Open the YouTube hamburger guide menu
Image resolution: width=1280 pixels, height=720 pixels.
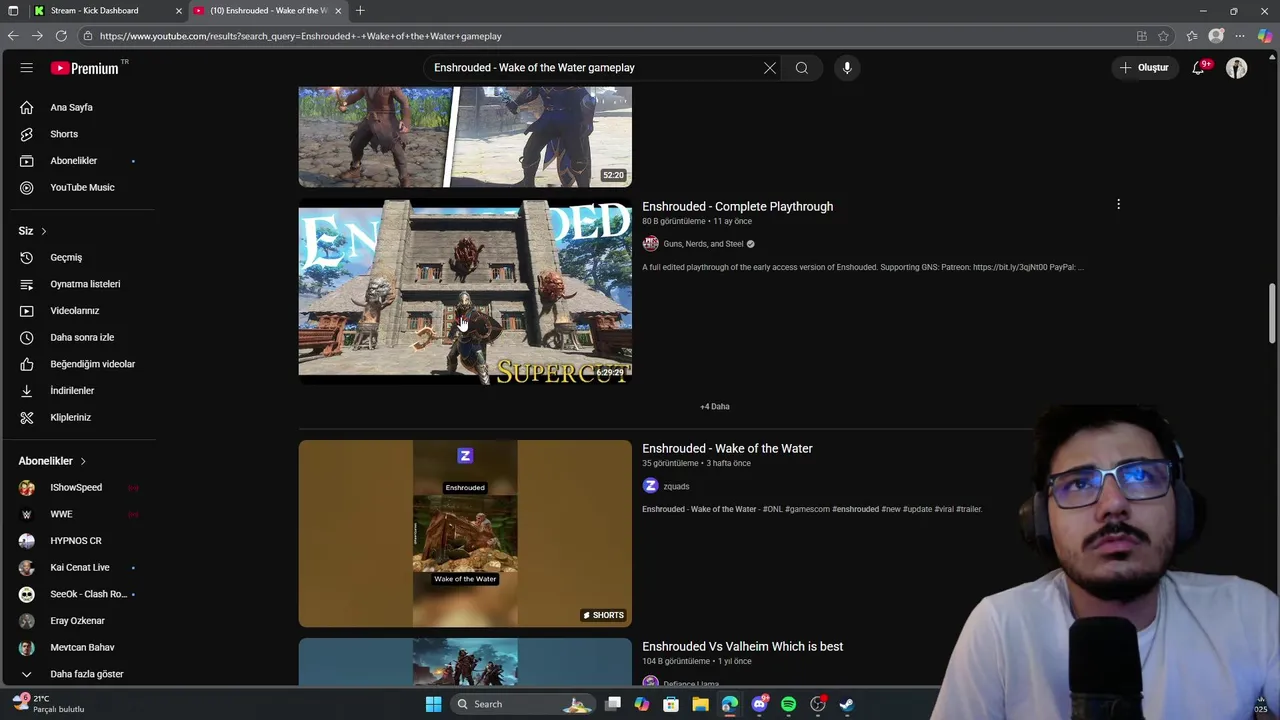[x=27, y=68]
